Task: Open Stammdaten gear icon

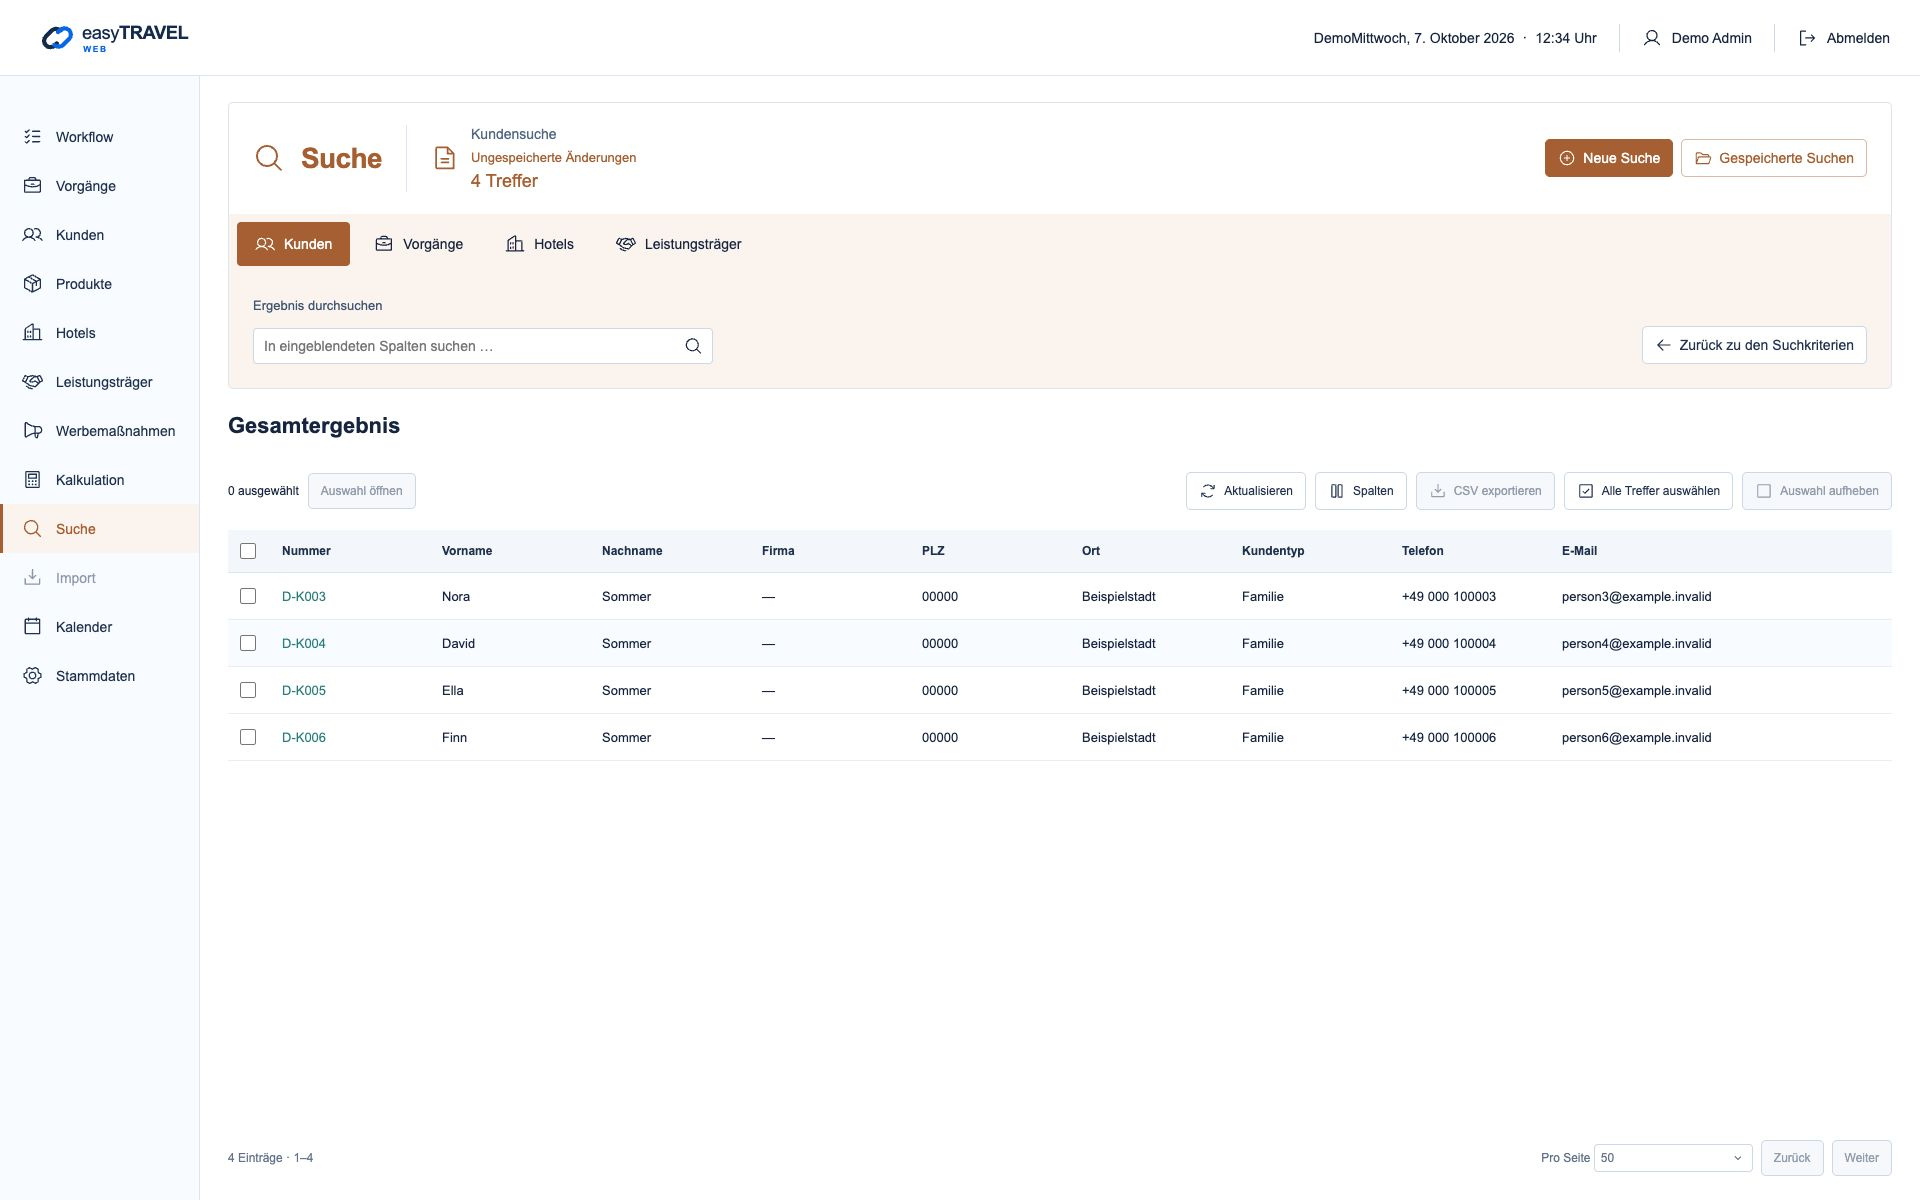Action: 33,676
